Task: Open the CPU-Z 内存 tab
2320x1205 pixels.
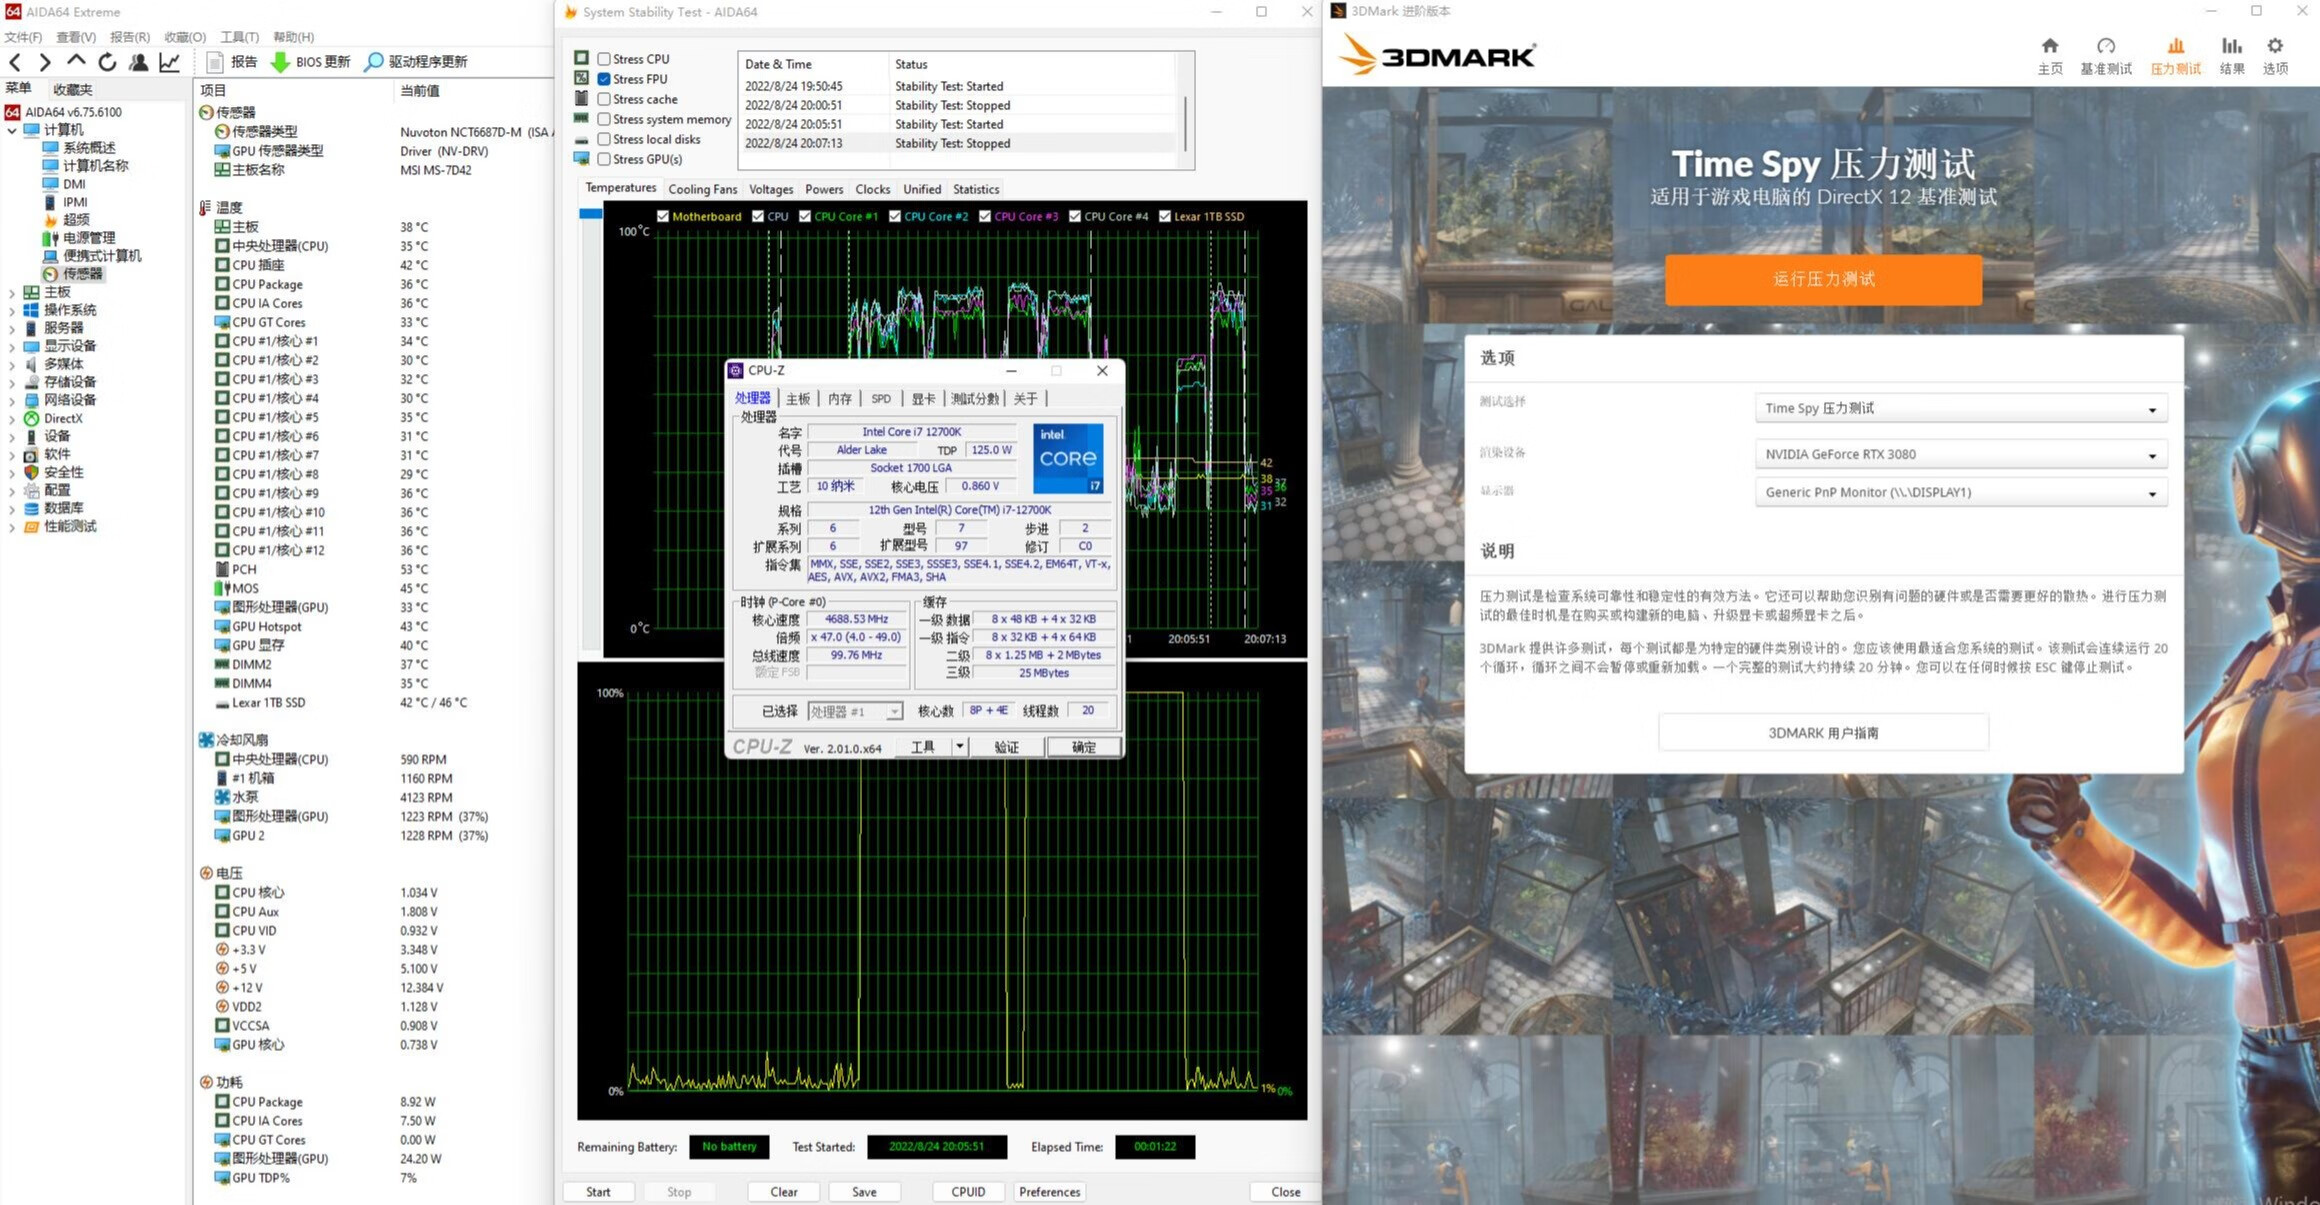Action: tap(839, 399)
